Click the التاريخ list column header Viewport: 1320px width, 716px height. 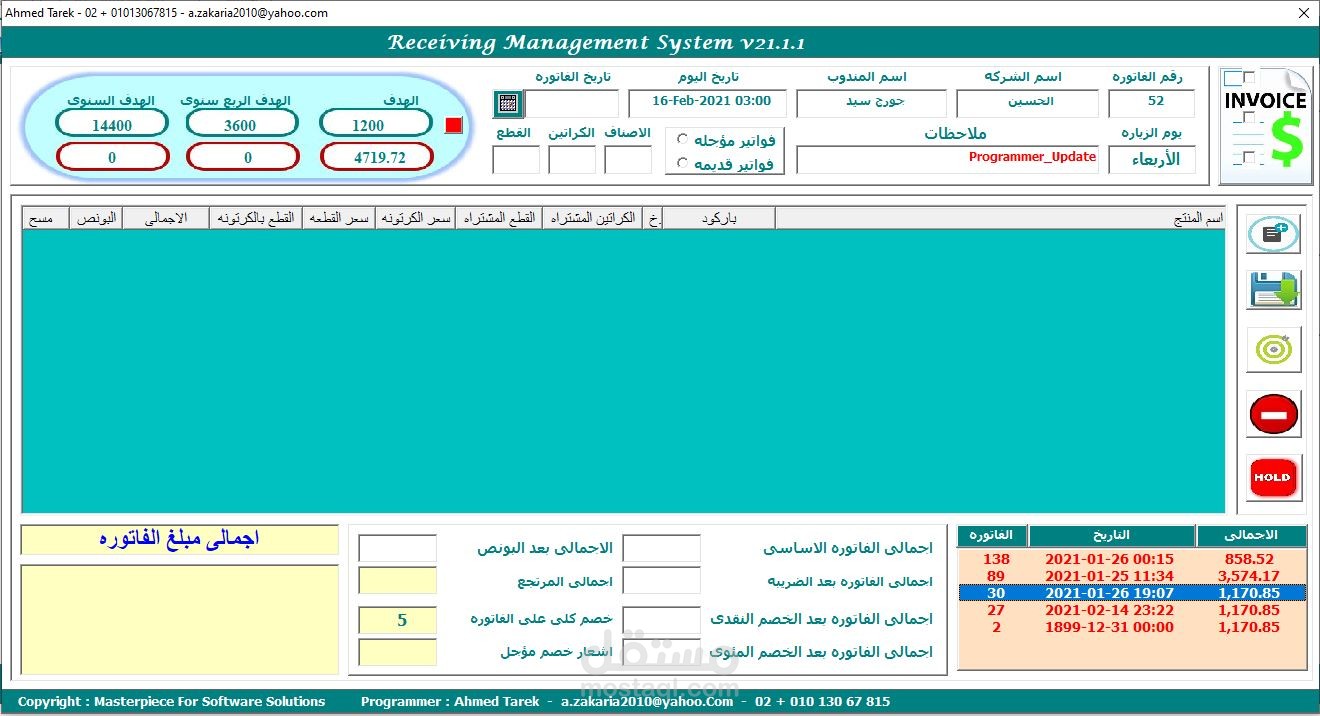pyautogui.click(x=1112, y=535)
